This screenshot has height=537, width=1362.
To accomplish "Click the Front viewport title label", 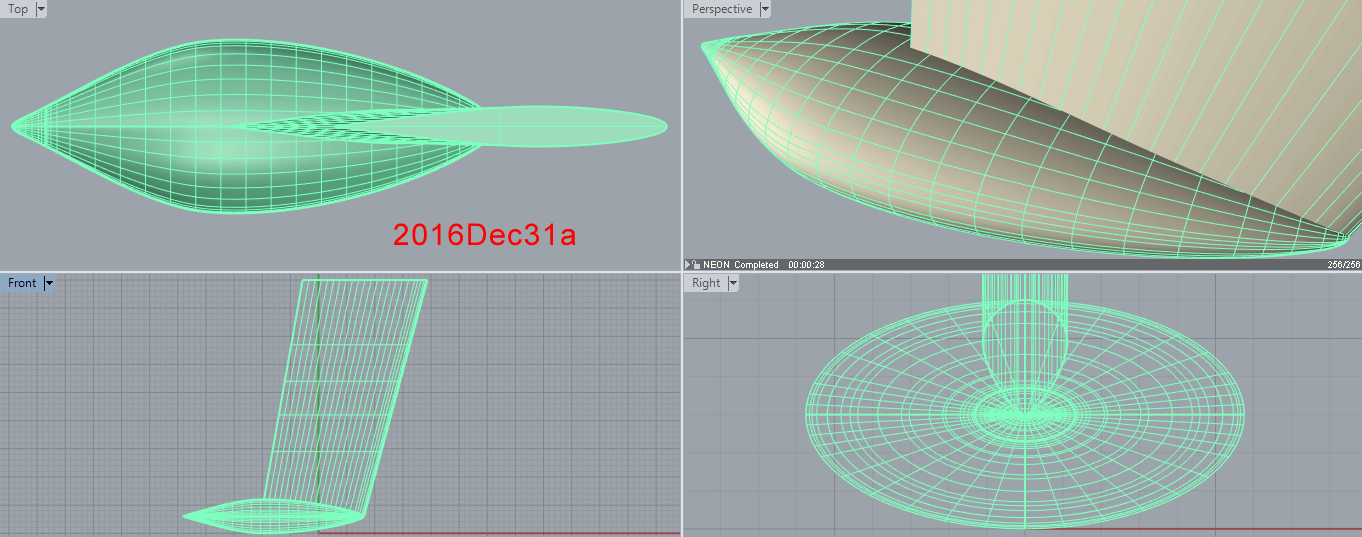I will pos(22,283).
